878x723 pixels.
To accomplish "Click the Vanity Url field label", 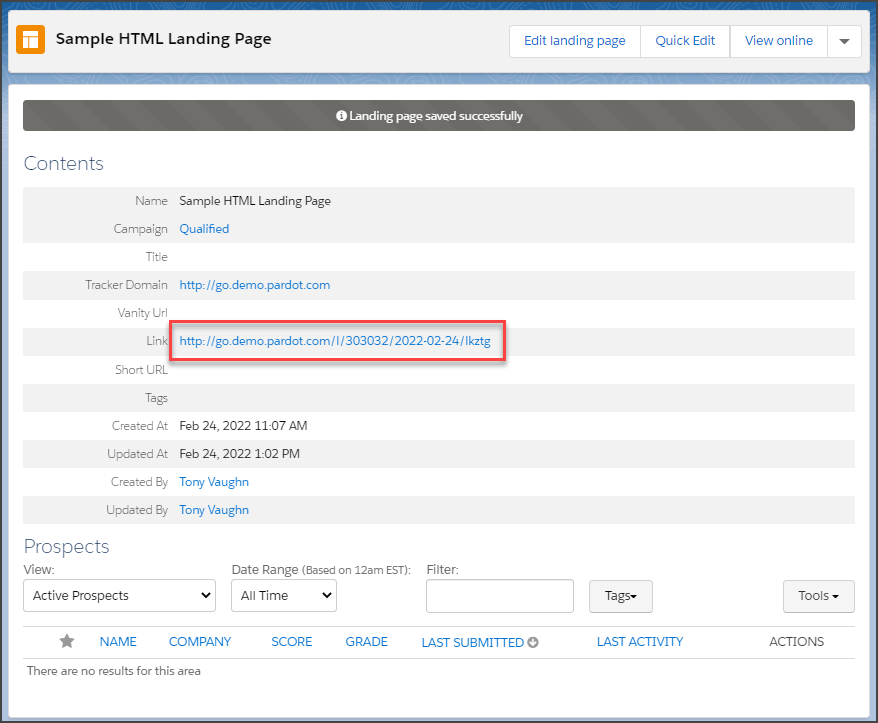I will [x=142, y=312].
